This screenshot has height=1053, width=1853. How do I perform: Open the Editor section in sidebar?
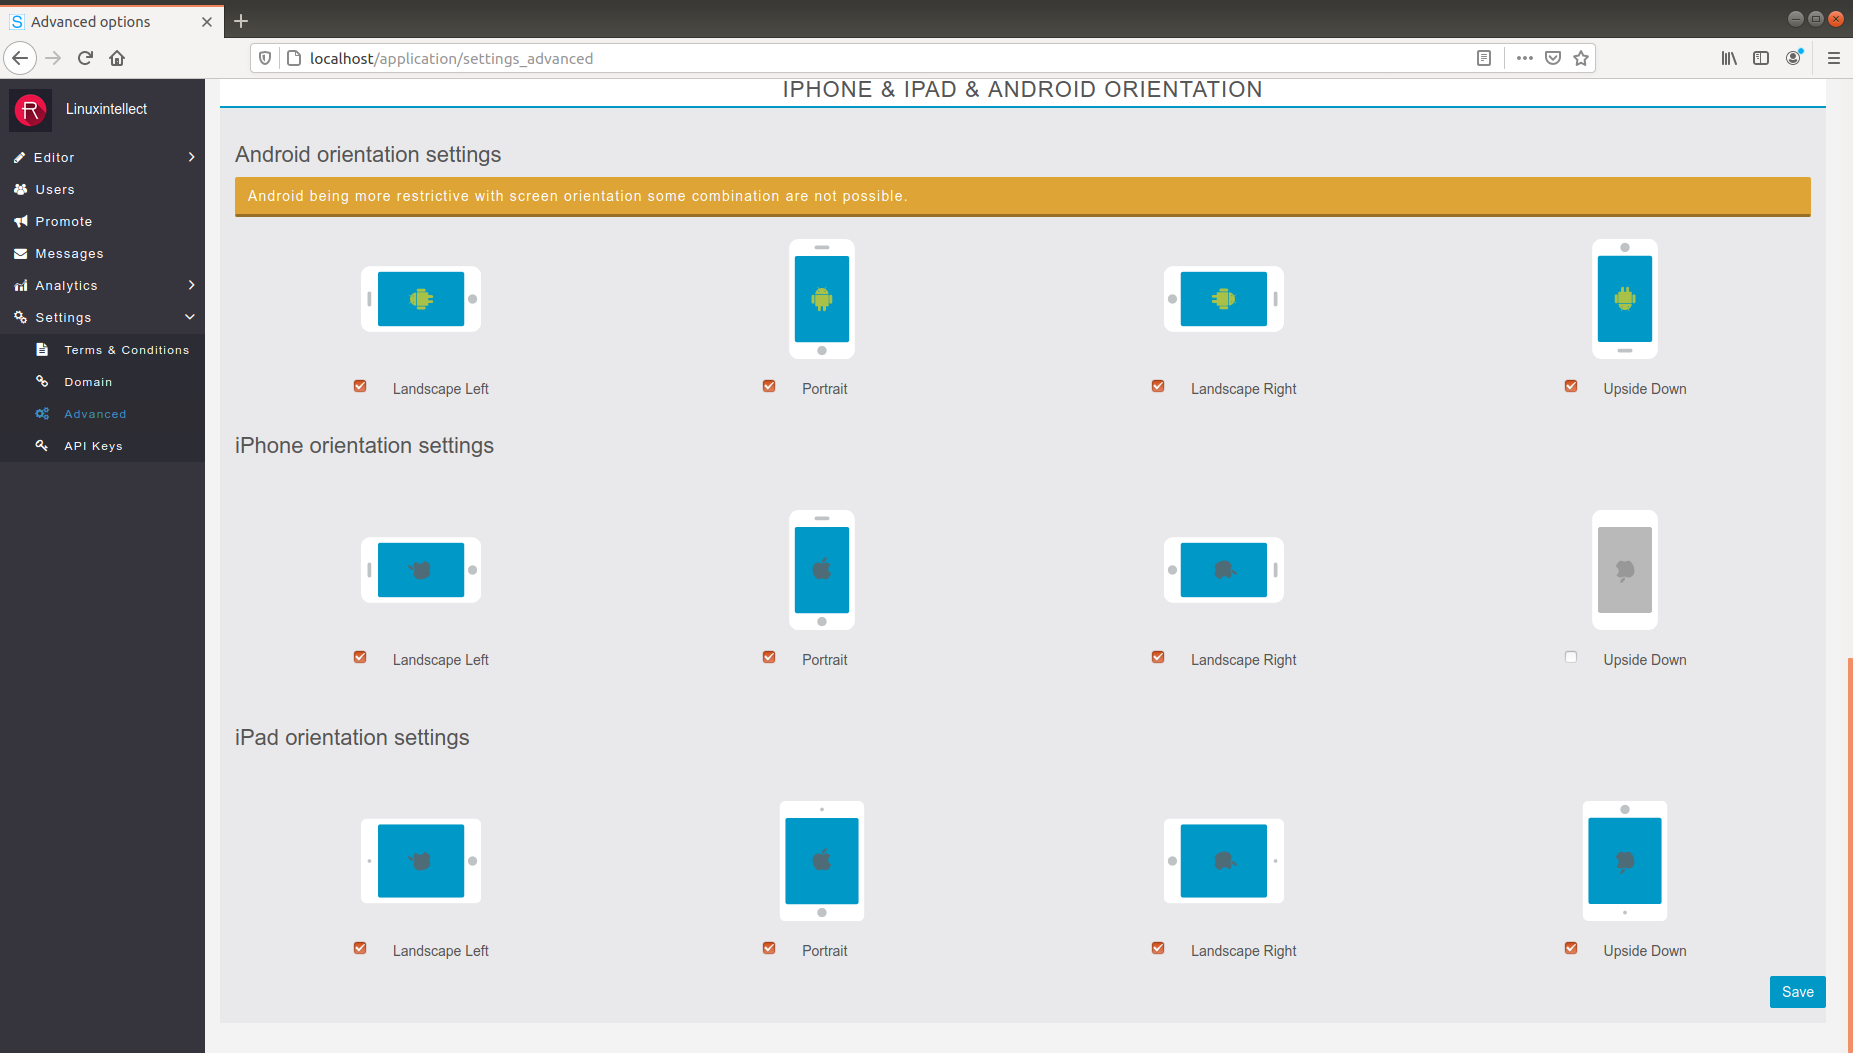[x=53, y=157]
